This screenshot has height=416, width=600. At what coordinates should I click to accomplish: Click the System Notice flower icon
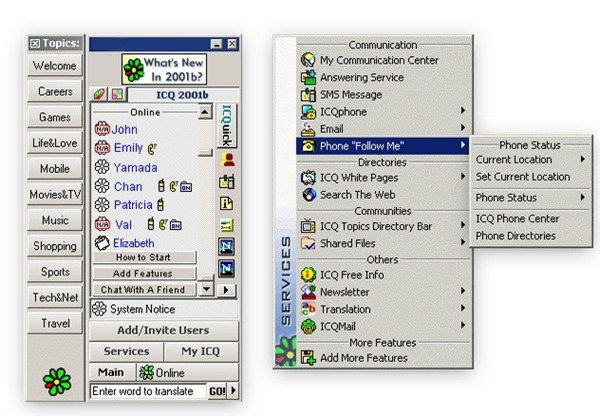pyautogui.click(x=99, y=308)
